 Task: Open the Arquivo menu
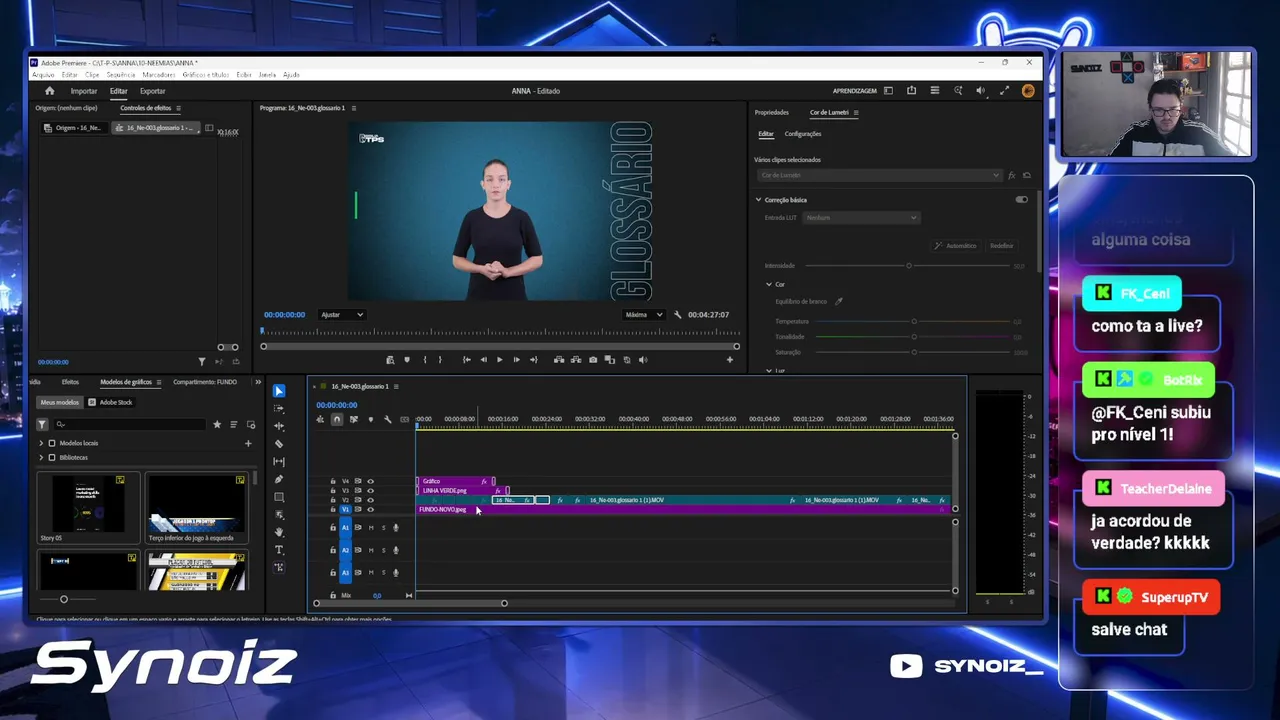tap(43, 75)
